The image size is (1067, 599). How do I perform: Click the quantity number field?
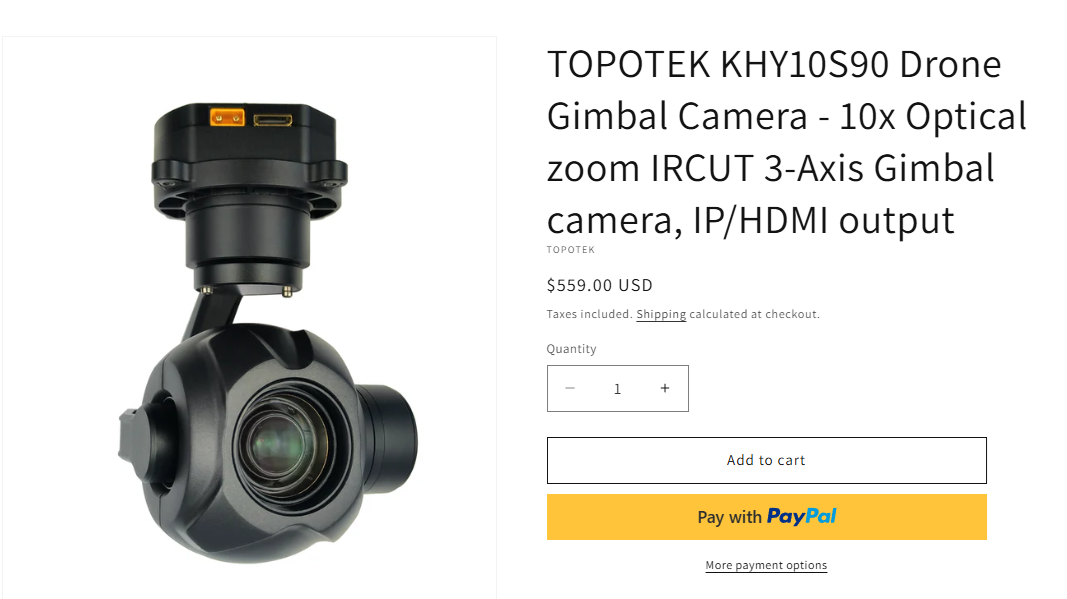(617, 389)
